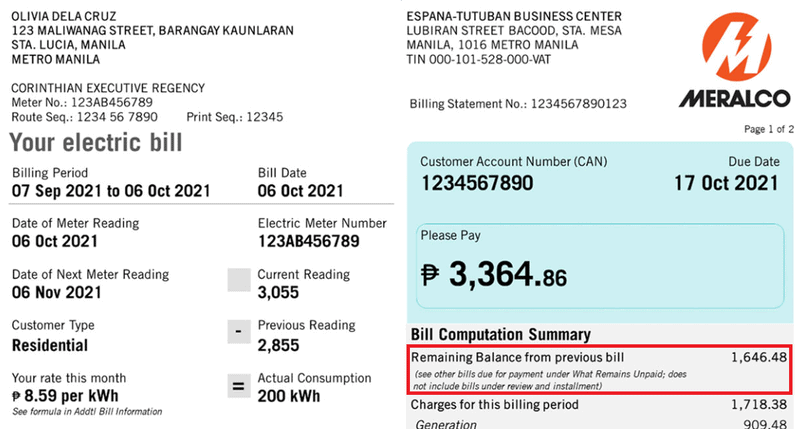Click Customer Account Number 1234567890

tap(477, 183)
